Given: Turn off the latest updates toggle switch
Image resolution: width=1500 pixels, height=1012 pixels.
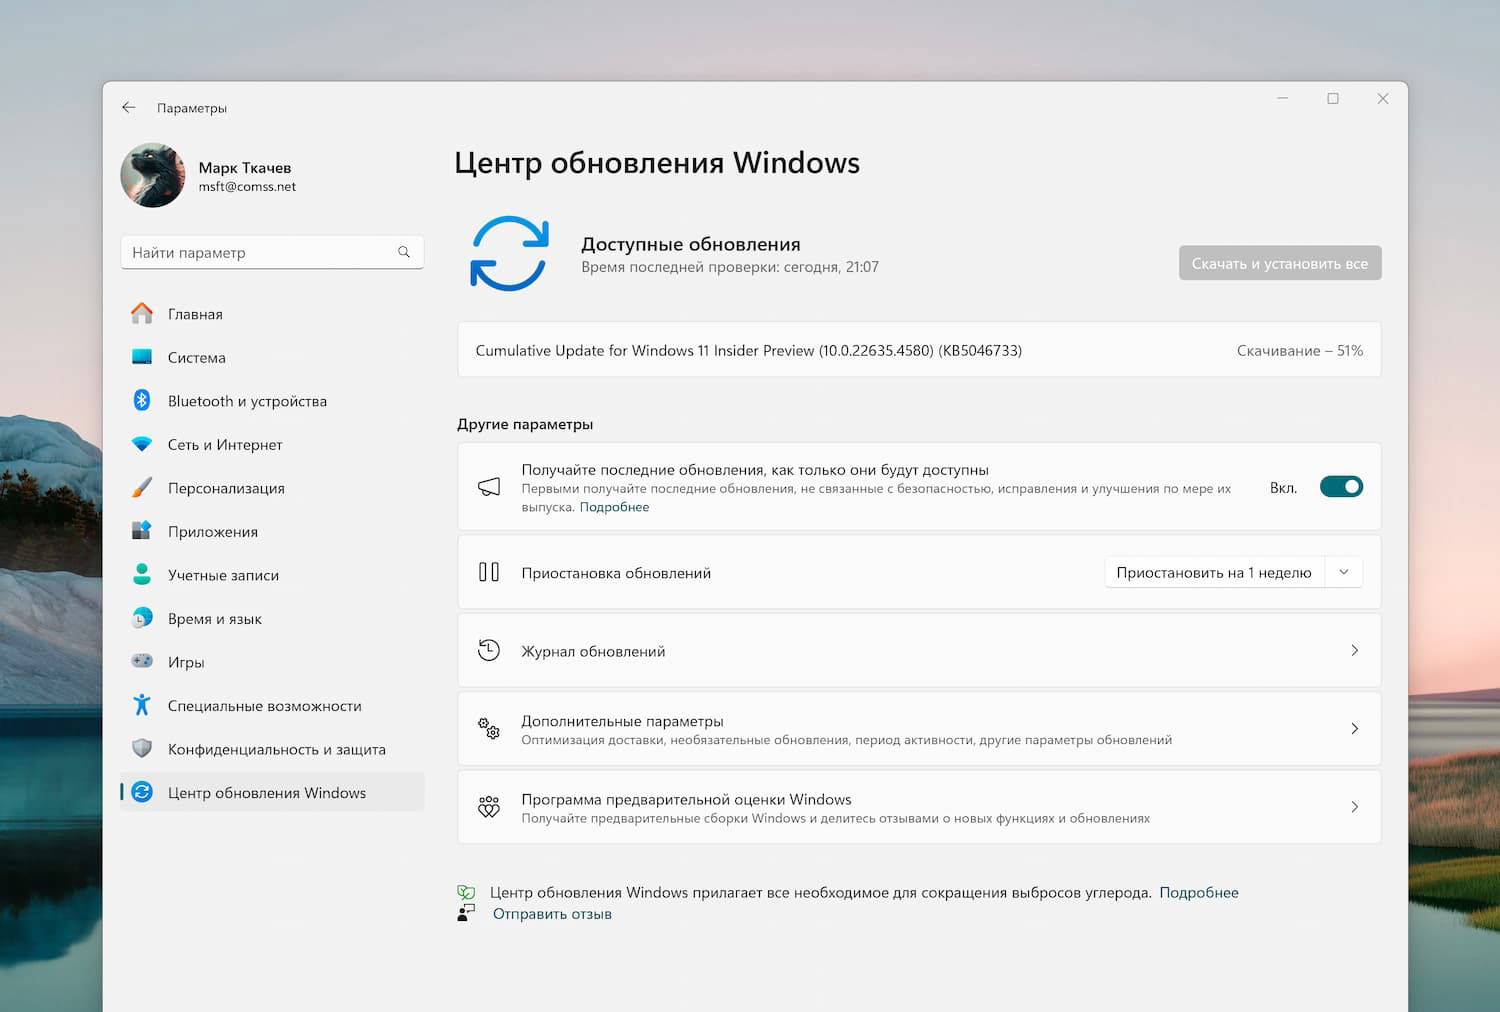Looking at the screenshot, I should (x=1341, y=487).
